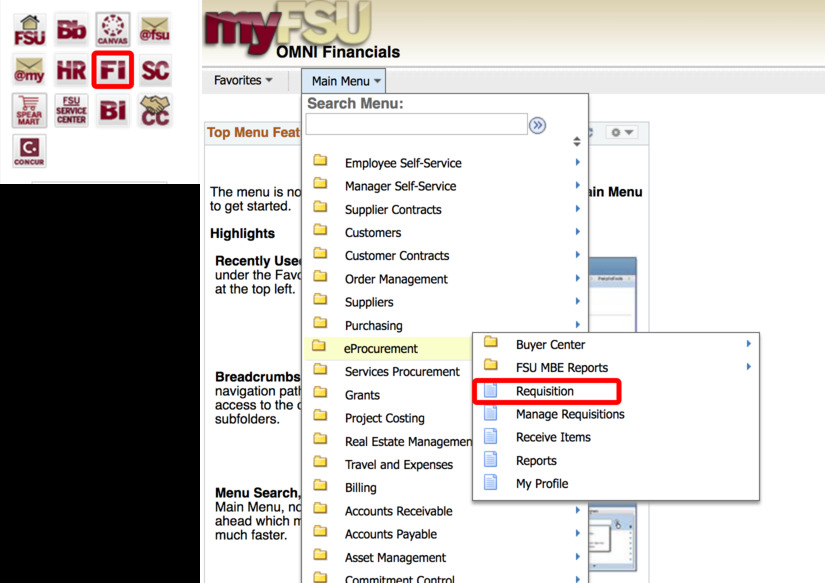Open the FSU Service Center icon
The height and width of the screenshot is (583, 825).
point(71,110)
